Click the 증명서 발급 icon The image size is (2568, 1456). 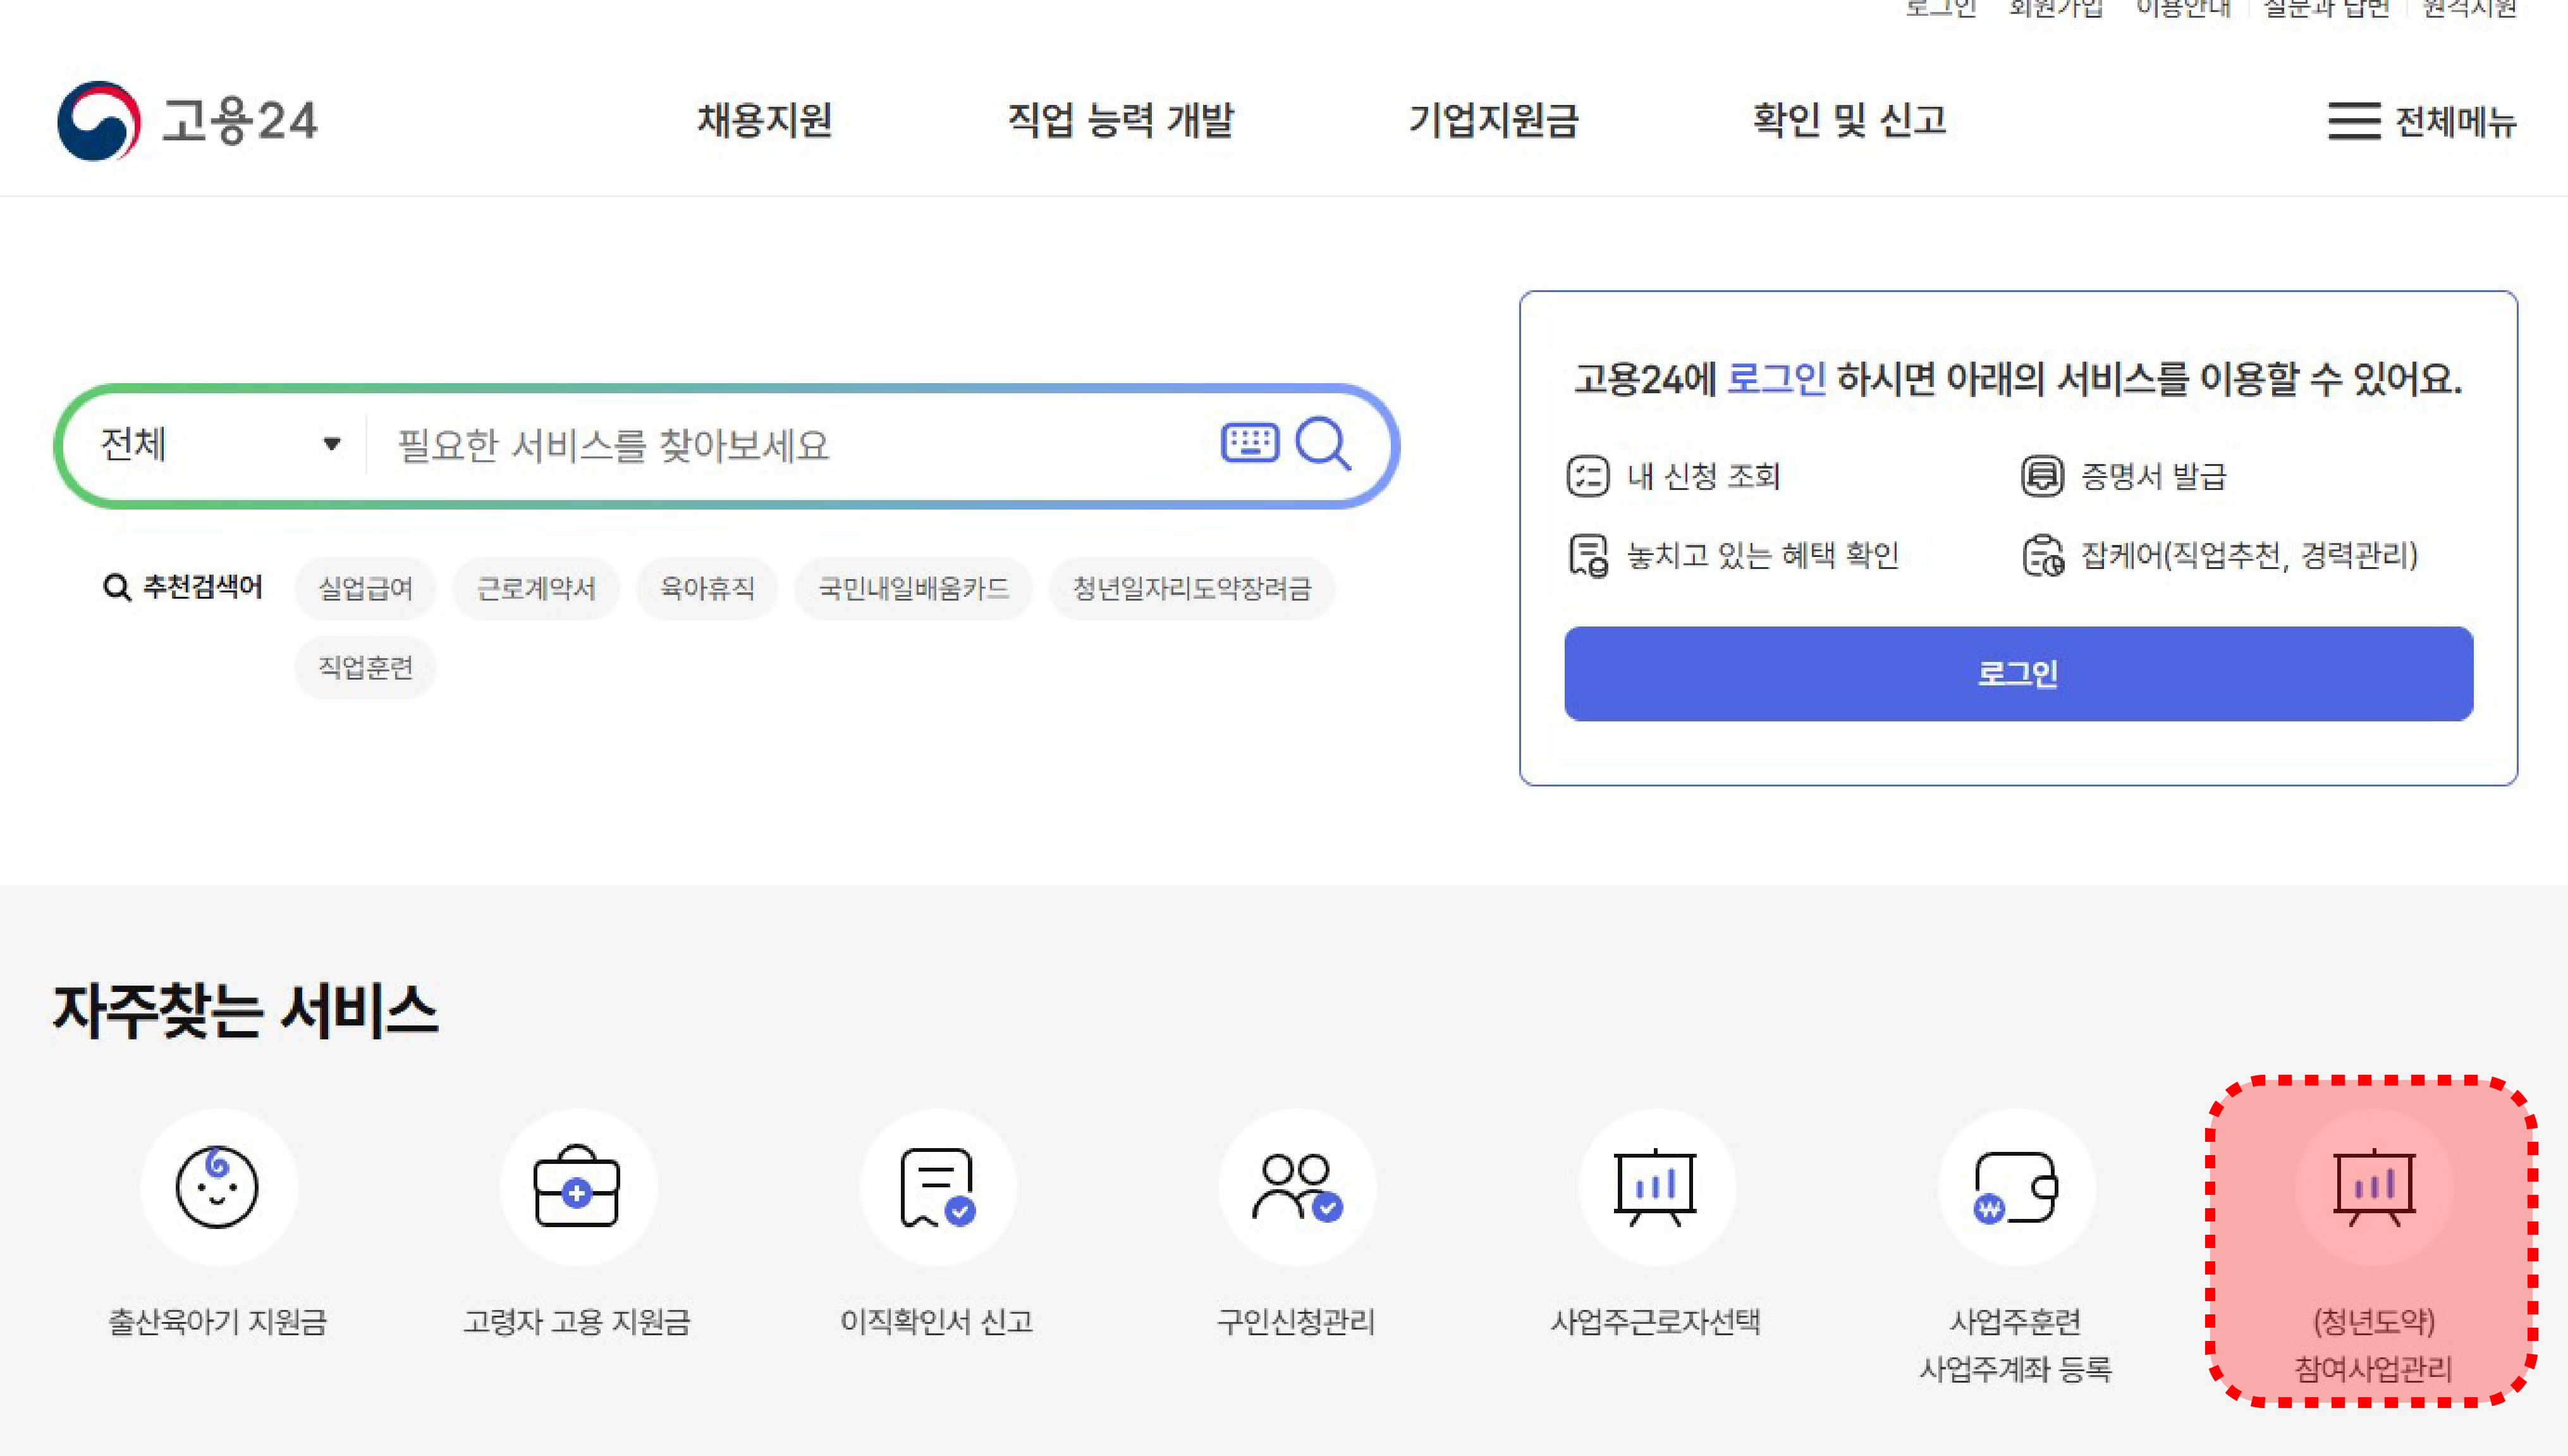click(2042, 476)
